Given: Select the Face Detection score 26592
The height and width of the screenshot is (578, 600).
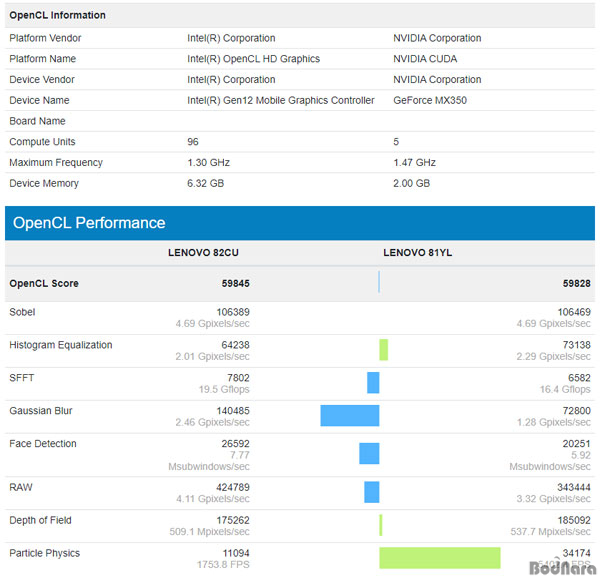Looking at the screenshot, I should point(236,444).
